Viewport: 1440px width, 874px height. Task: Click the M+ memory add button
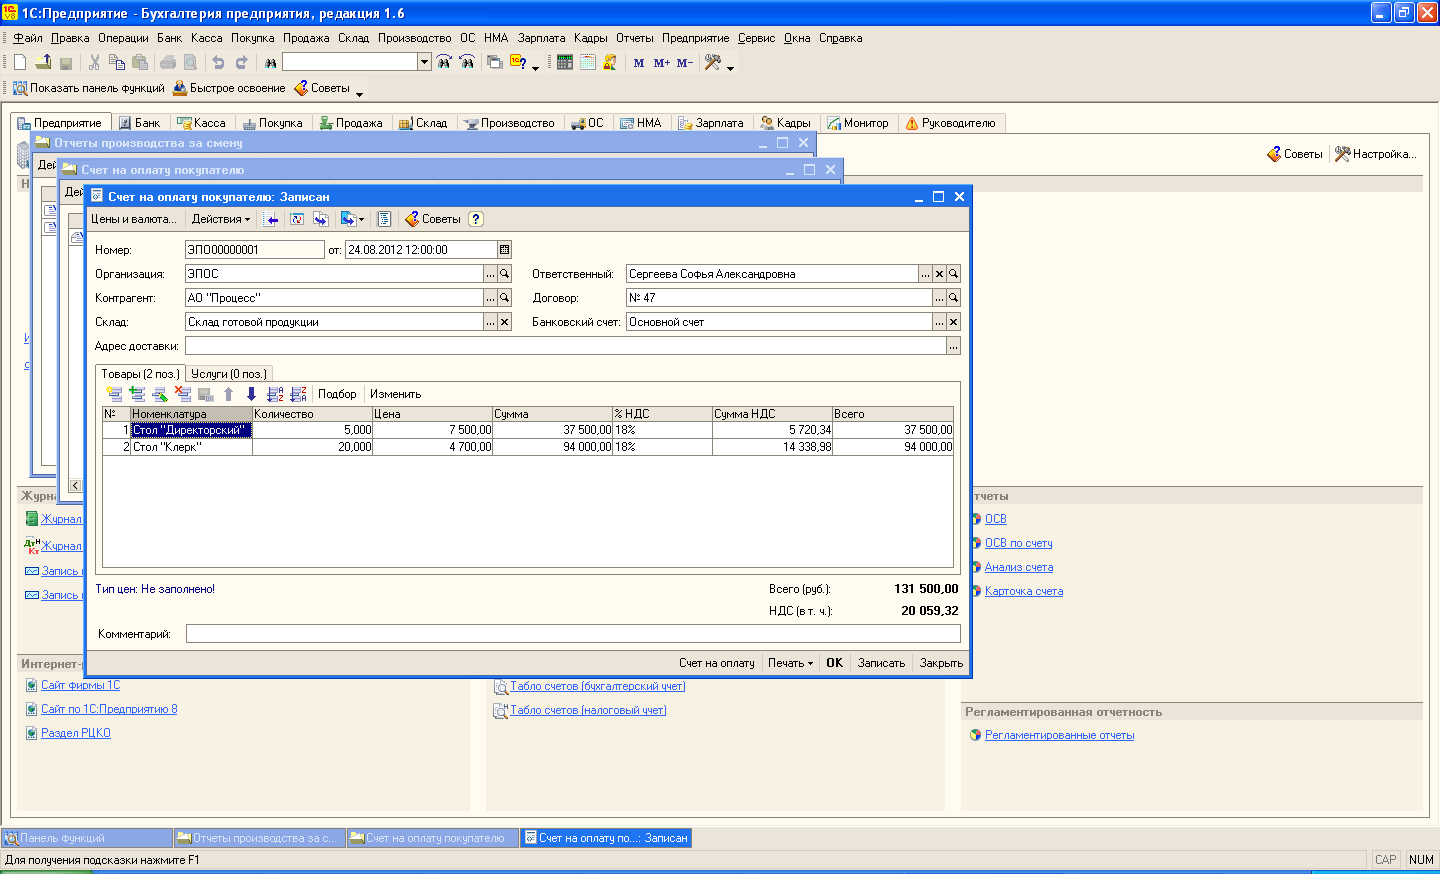pos(662,62)
